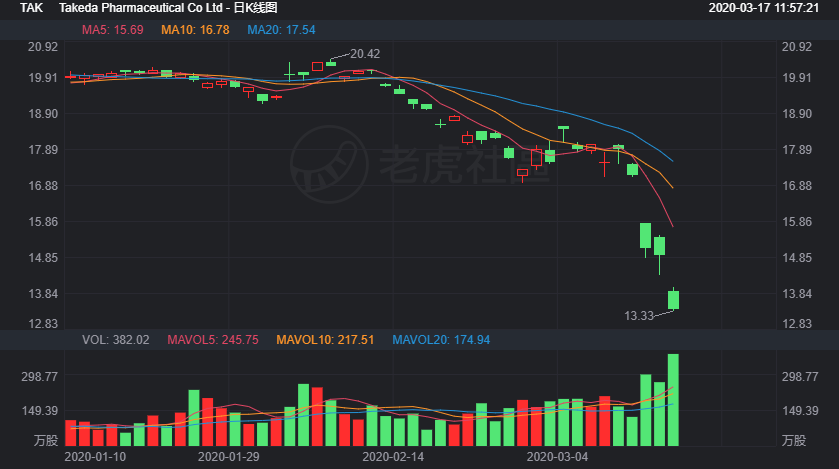839x469 pixels.
Task: Click the MA10: 16.78 indicator label
Action: click(195, 30)
